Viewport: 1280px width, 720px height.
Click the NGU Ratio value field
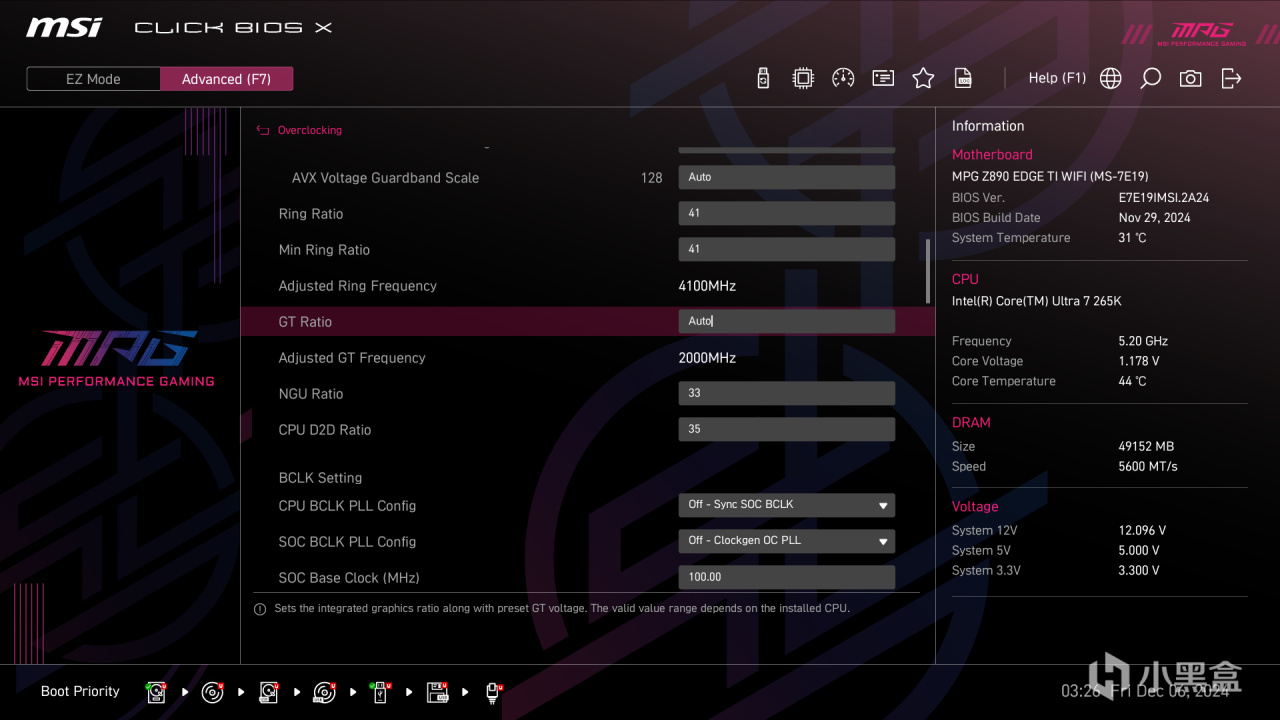(786, 393)
